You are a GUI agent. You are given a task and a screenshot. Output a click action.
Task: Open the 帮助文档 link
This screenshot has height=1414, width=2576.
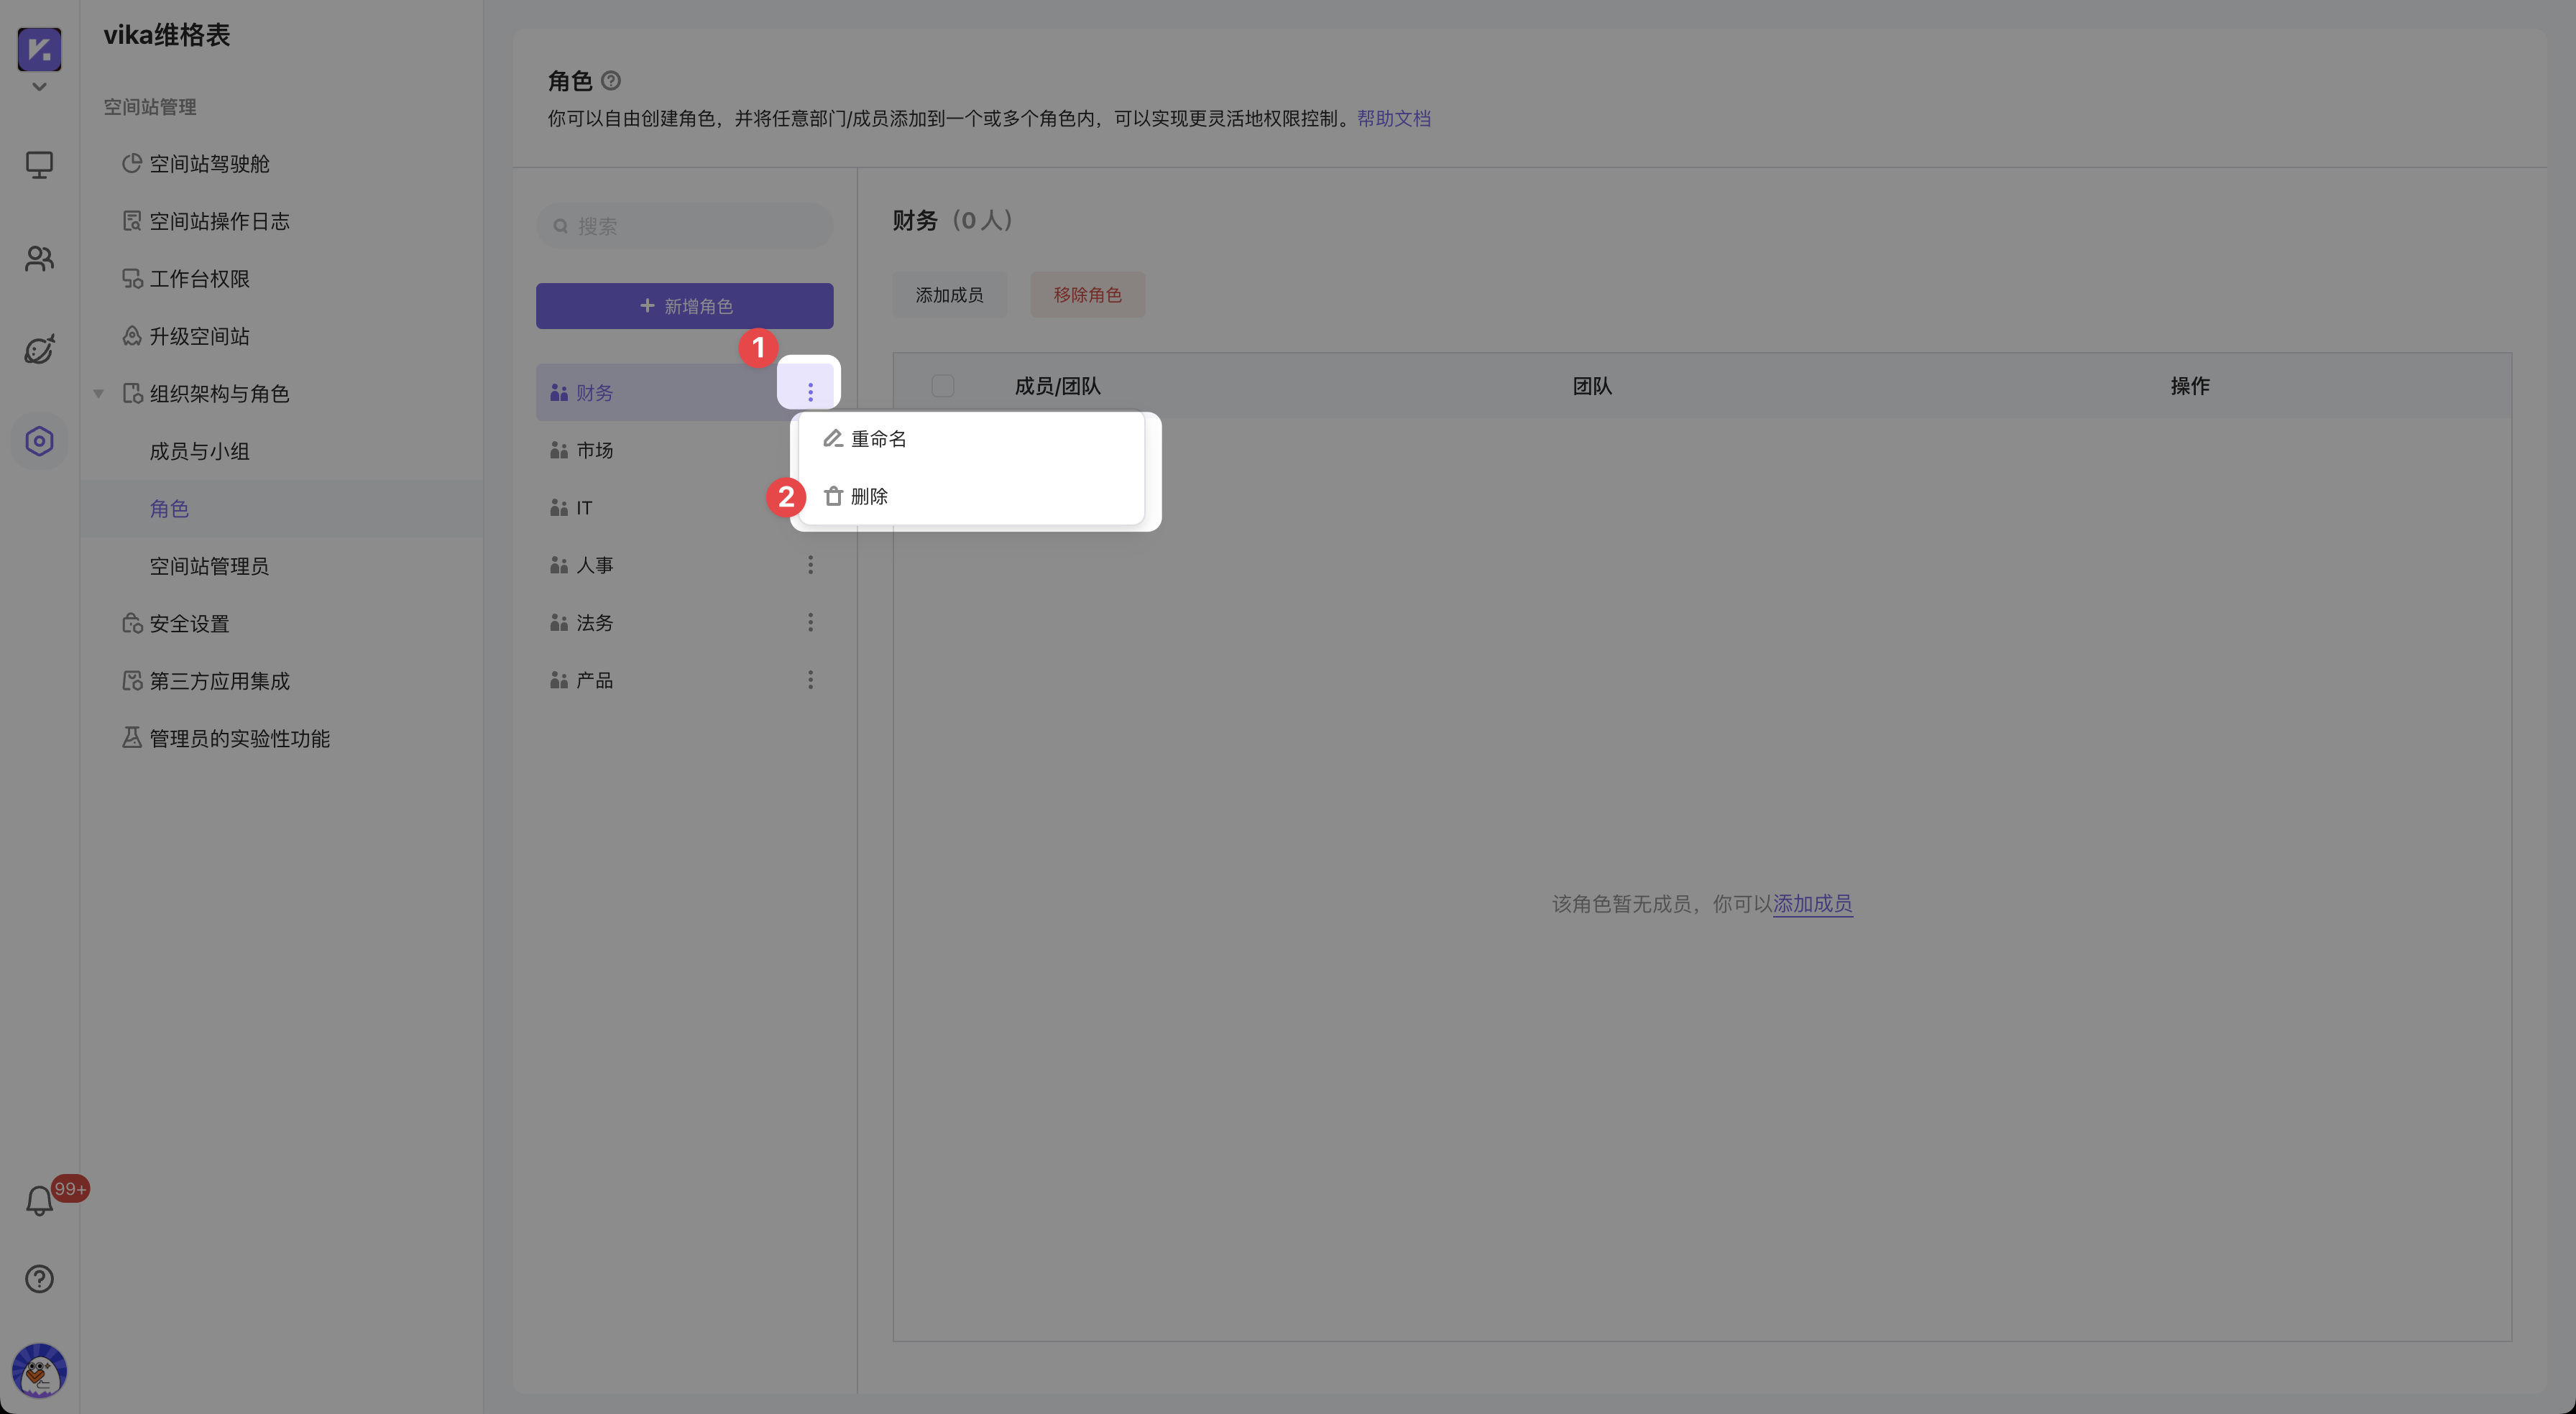tap(1393, 118)
